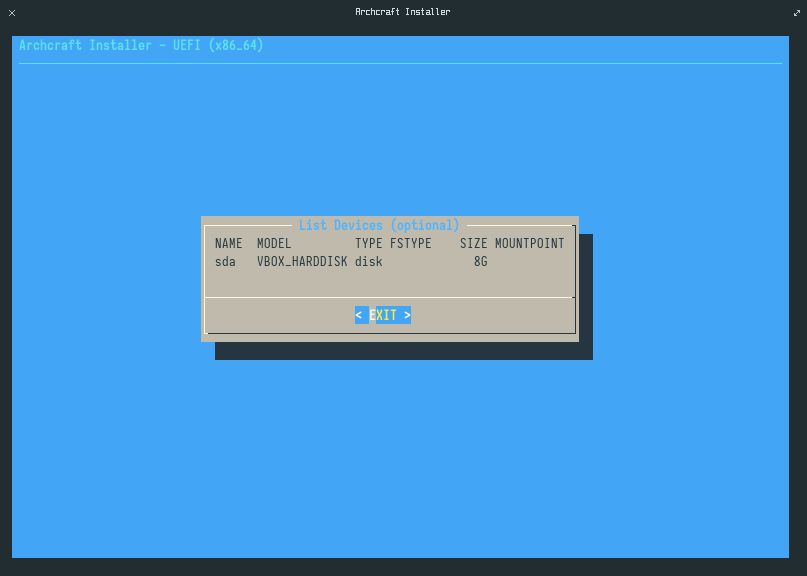Click the MODEL column header
This screenshot has width=807, height=576.
(x=274, y=243)
